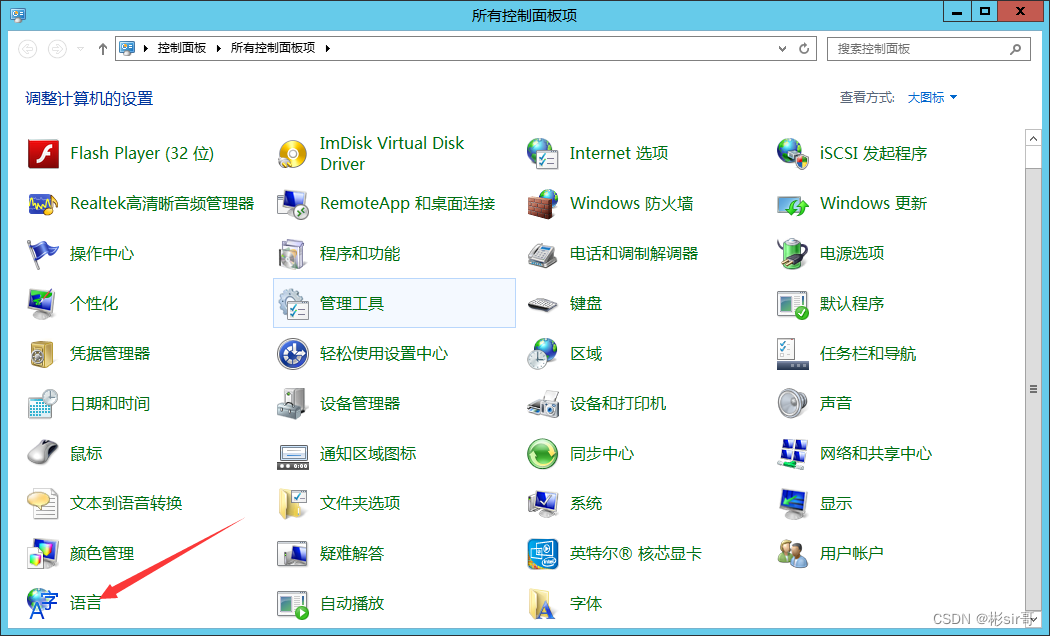Expand the chevron after 控制面板 breadcrumb

218,48
